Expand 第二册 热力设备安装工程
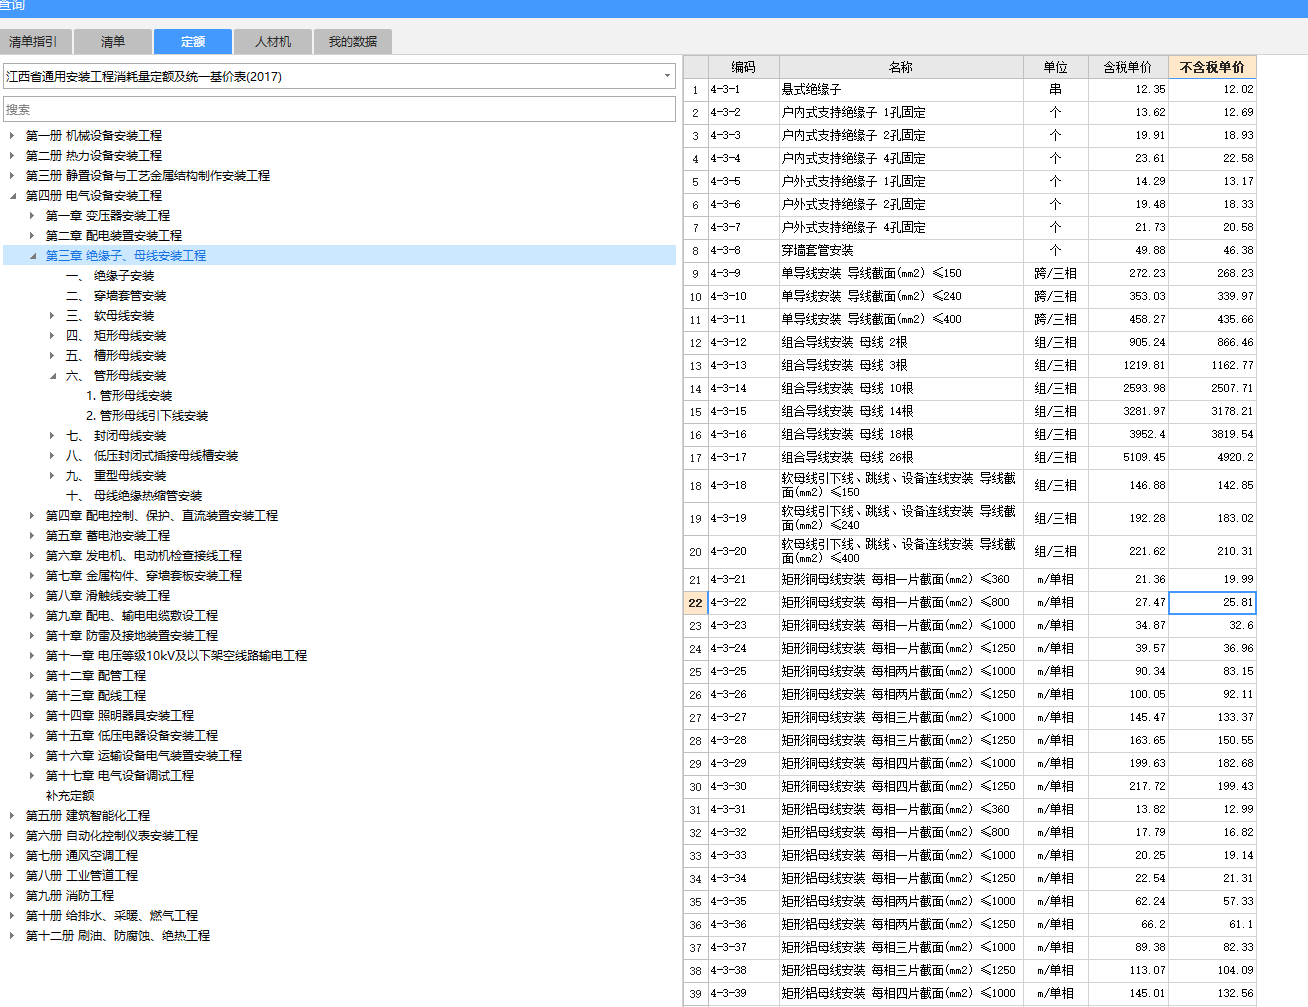The image size is (1308, 1007). point(12,155)
